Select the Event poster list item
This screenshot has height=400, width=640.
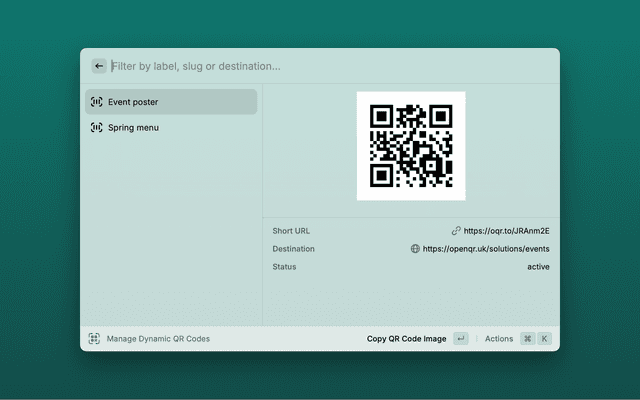point(171,102)
